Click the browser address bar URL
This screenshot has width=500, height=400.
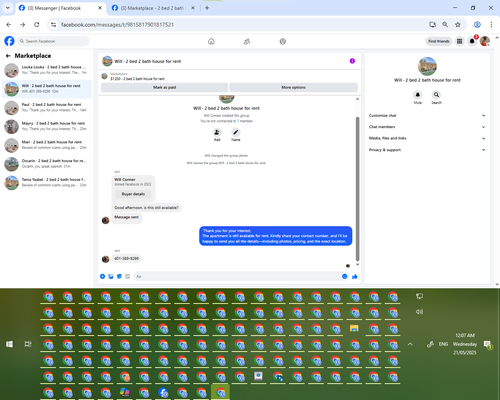pyautogui.click(x=117, y=25)
